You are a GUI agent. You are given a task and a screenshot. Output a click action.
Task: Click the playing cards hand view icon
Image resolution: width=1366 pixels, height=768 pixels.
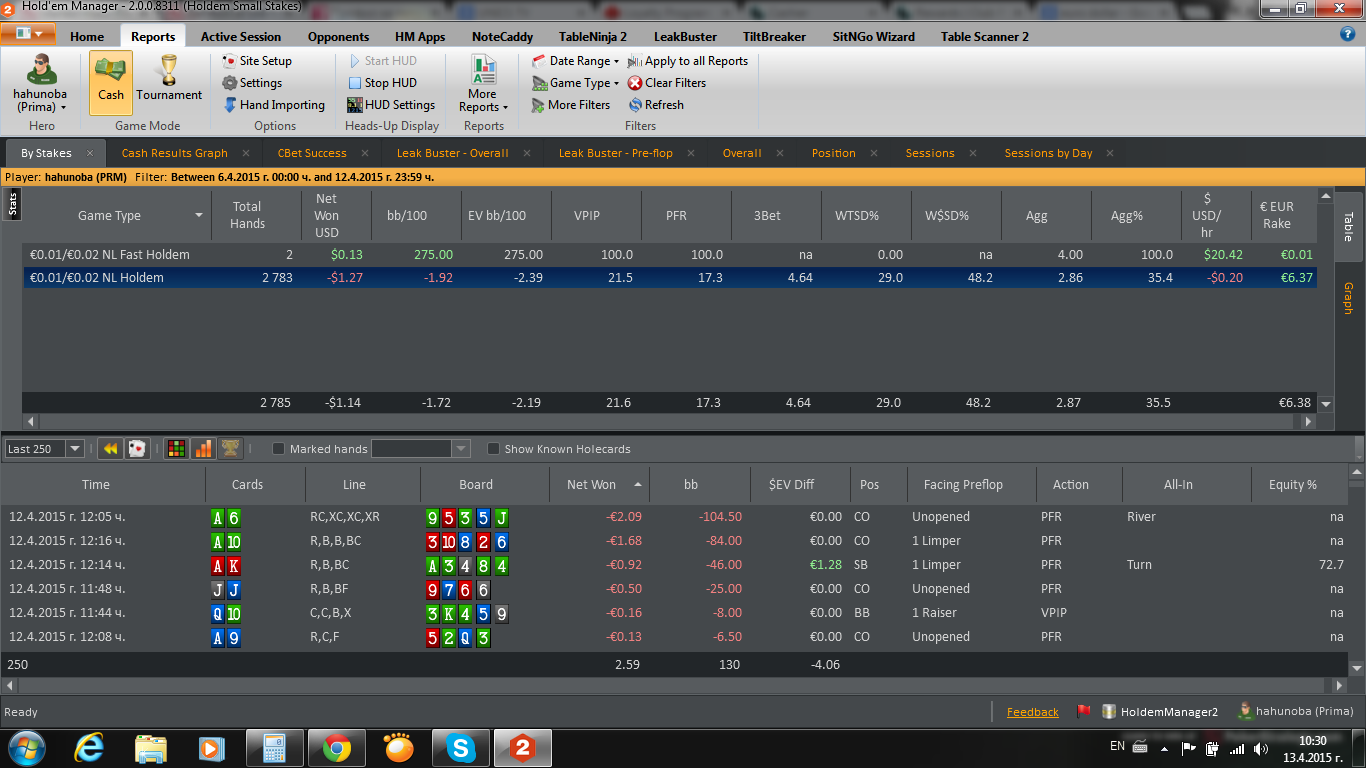[137, 449]
